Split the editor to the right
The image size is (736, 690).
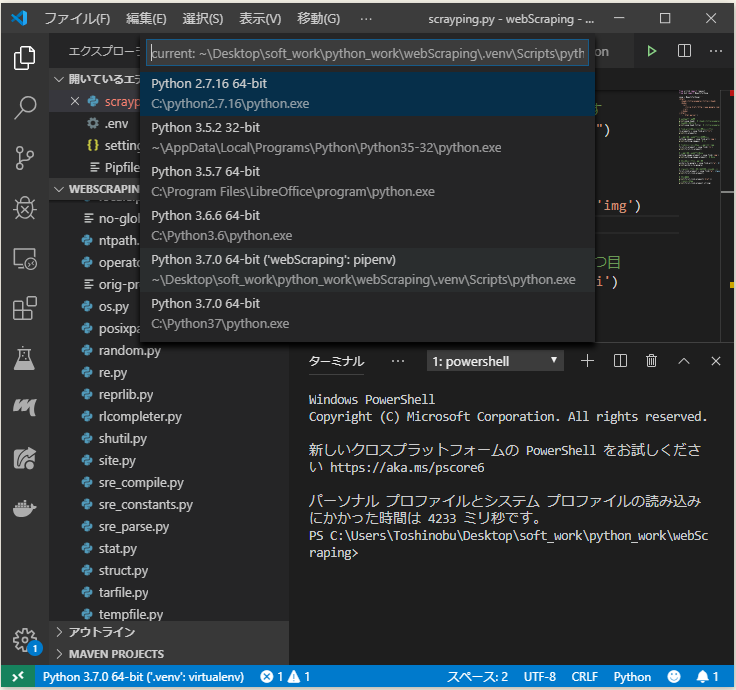coord(684,51)
